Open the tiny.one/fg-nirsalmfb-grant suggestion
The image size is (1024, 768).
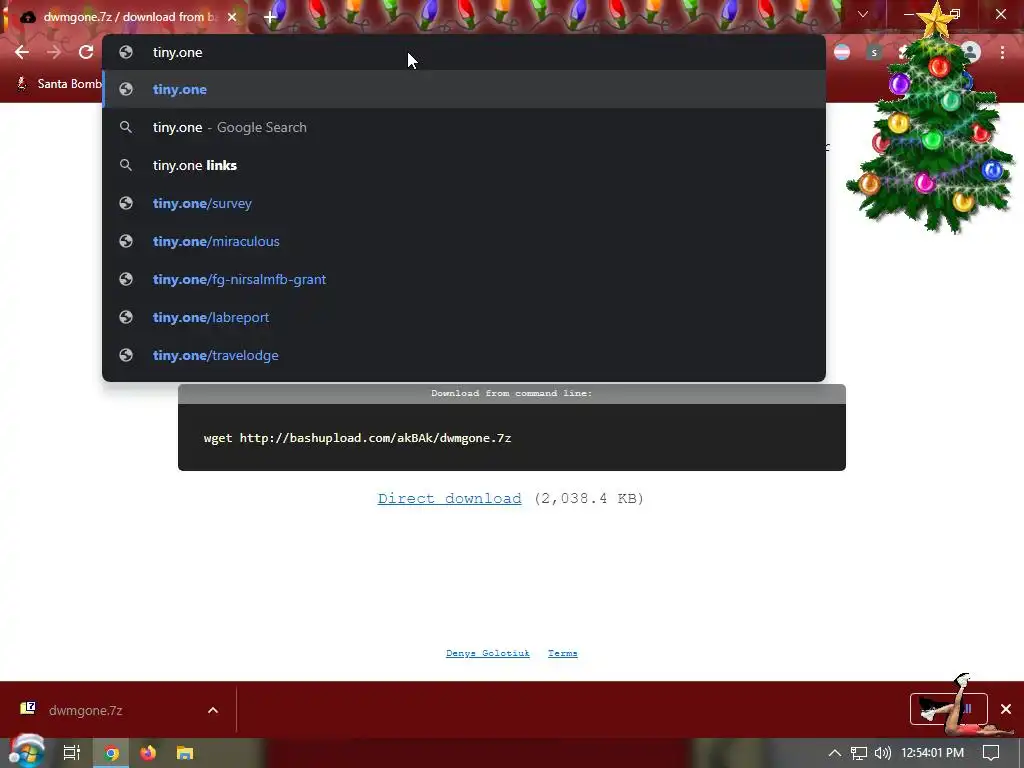tap(464, 279)
